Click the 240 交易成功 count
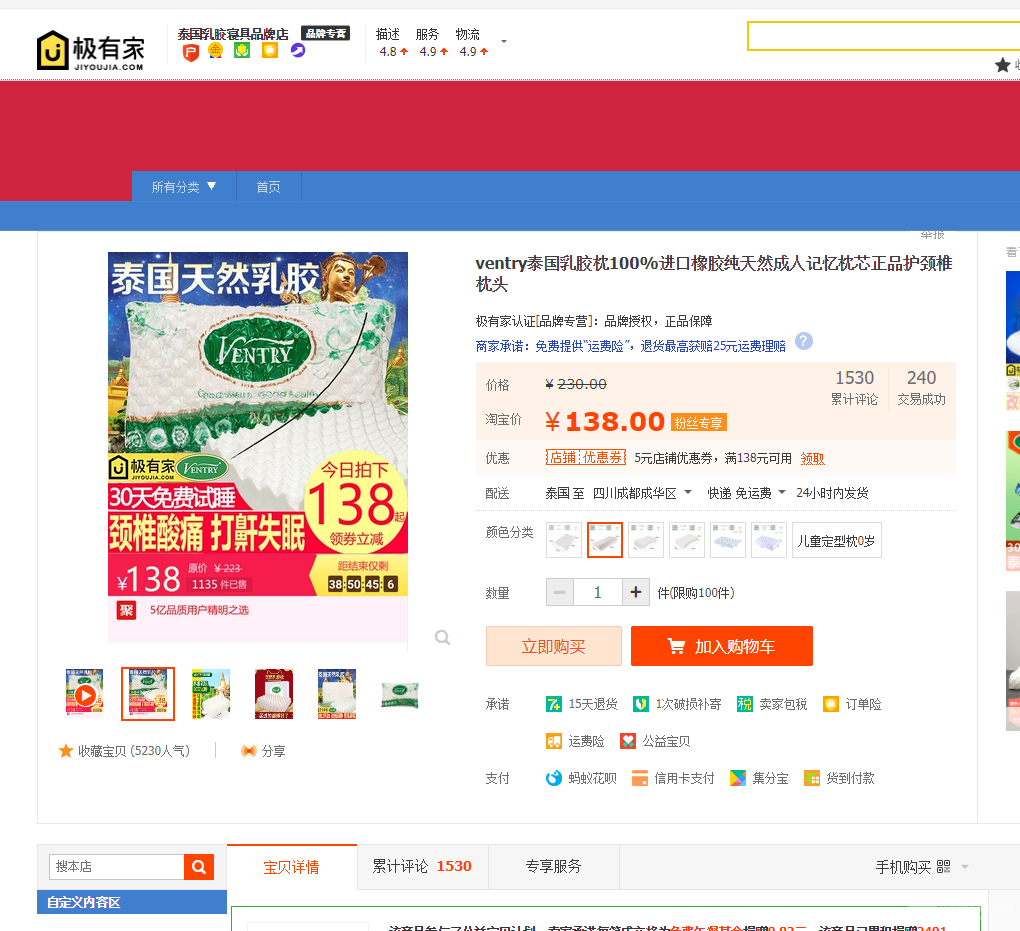The height and width of the screenshot is (931, 1020). tap(921, 387)
